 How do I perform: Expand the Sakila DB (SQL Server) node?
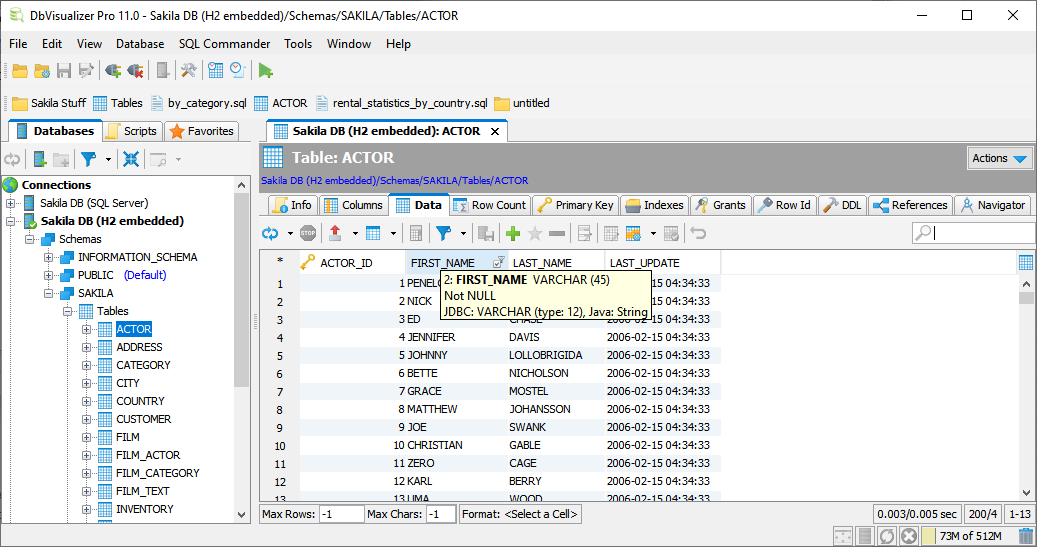[x=11, y=203]
